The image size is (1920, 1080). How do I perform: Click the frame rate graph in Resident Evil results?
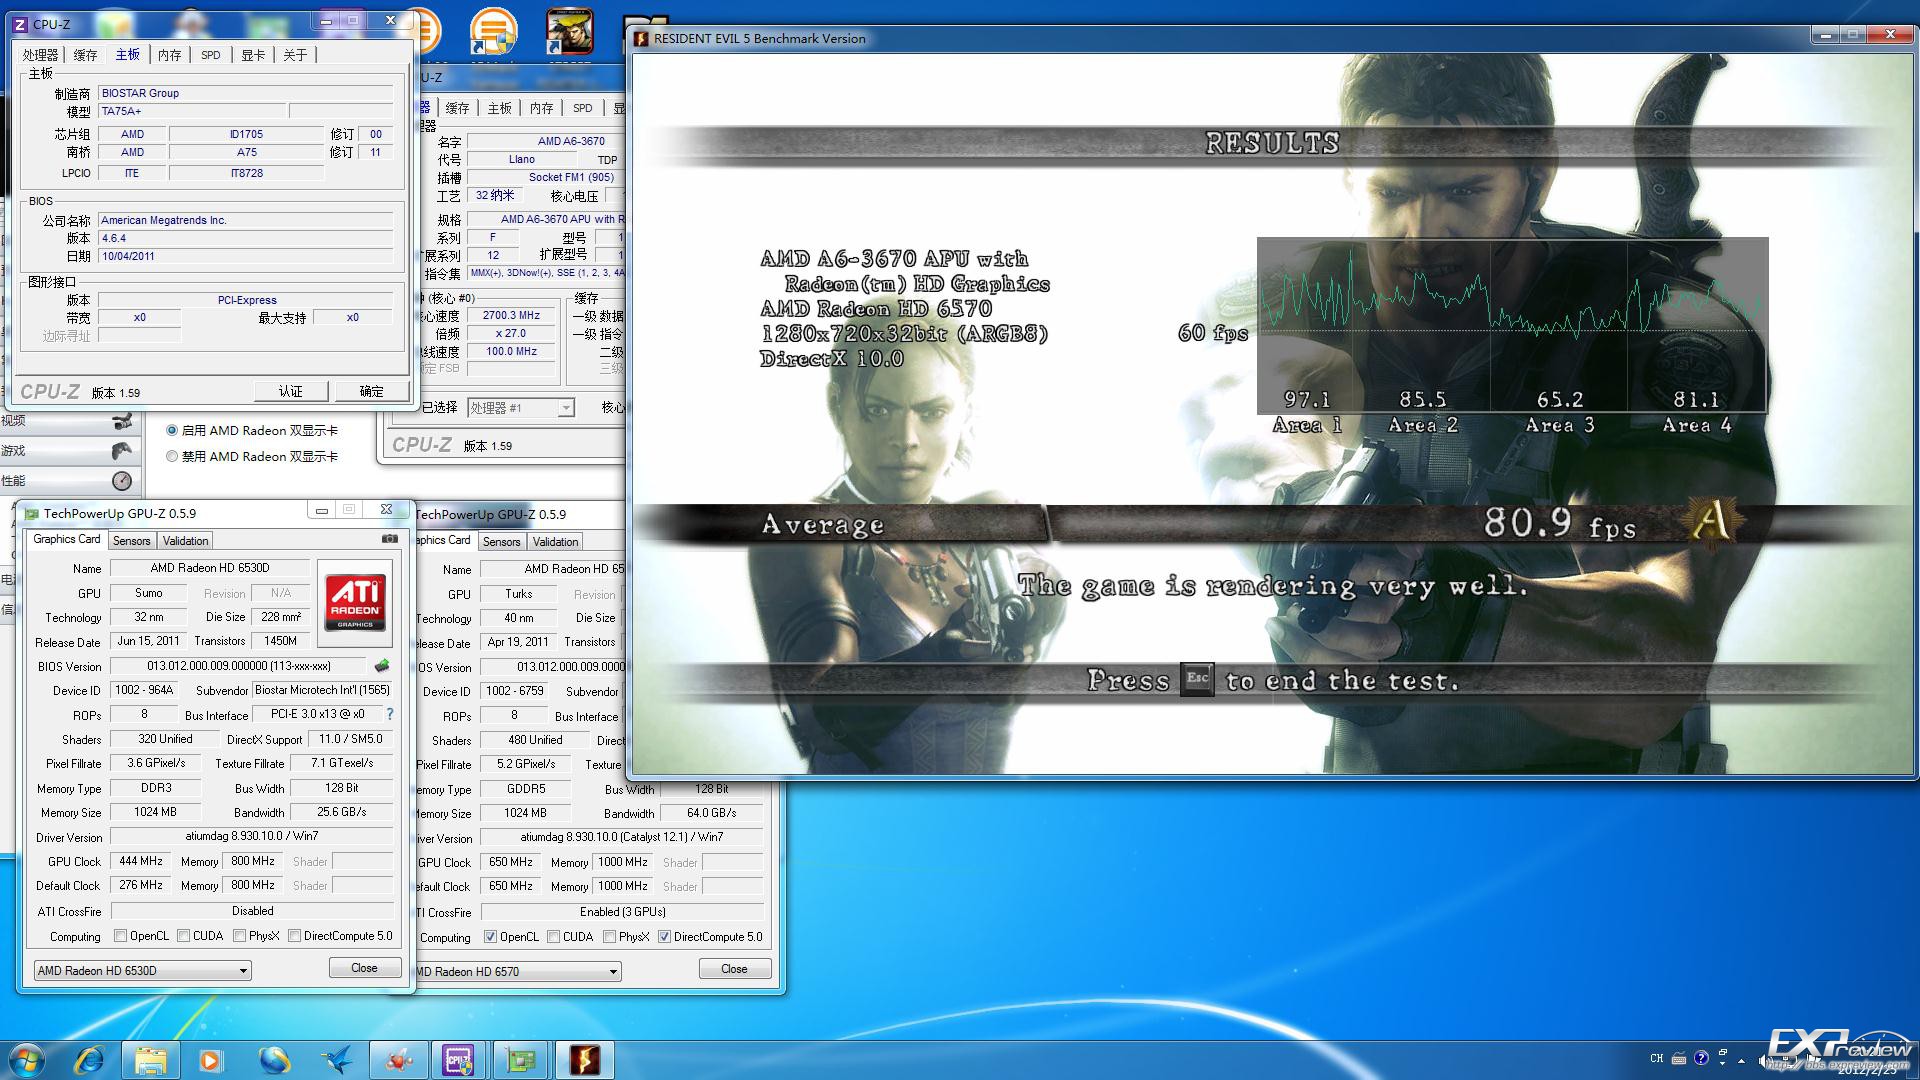[1512, 325]
